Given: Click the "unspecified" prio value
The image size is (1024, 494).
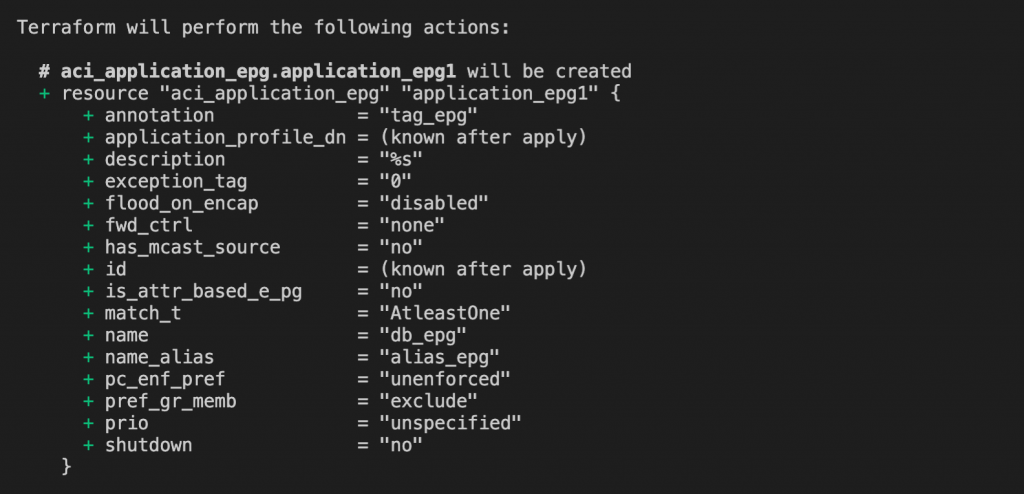Looking at the screenshot, I should [450, 423].
